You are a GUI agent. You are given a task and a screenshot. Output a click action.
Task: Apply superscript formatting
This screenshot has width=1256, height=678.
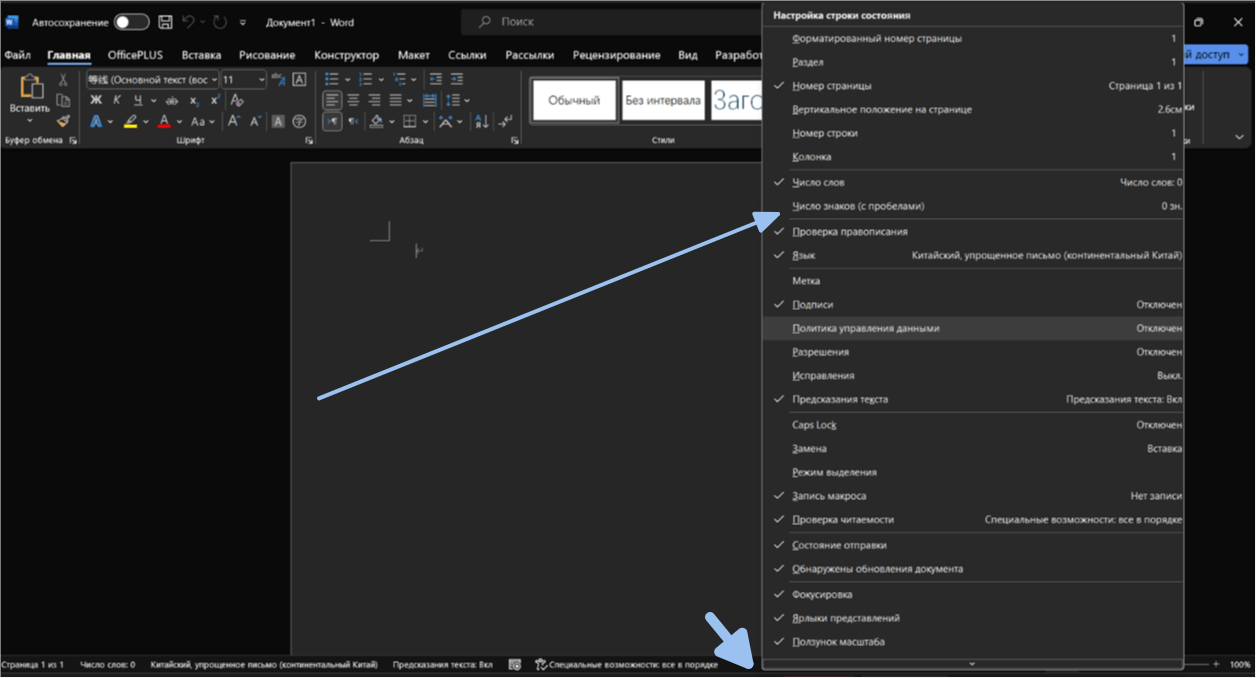pyautogui.click(x=214, y=100)
